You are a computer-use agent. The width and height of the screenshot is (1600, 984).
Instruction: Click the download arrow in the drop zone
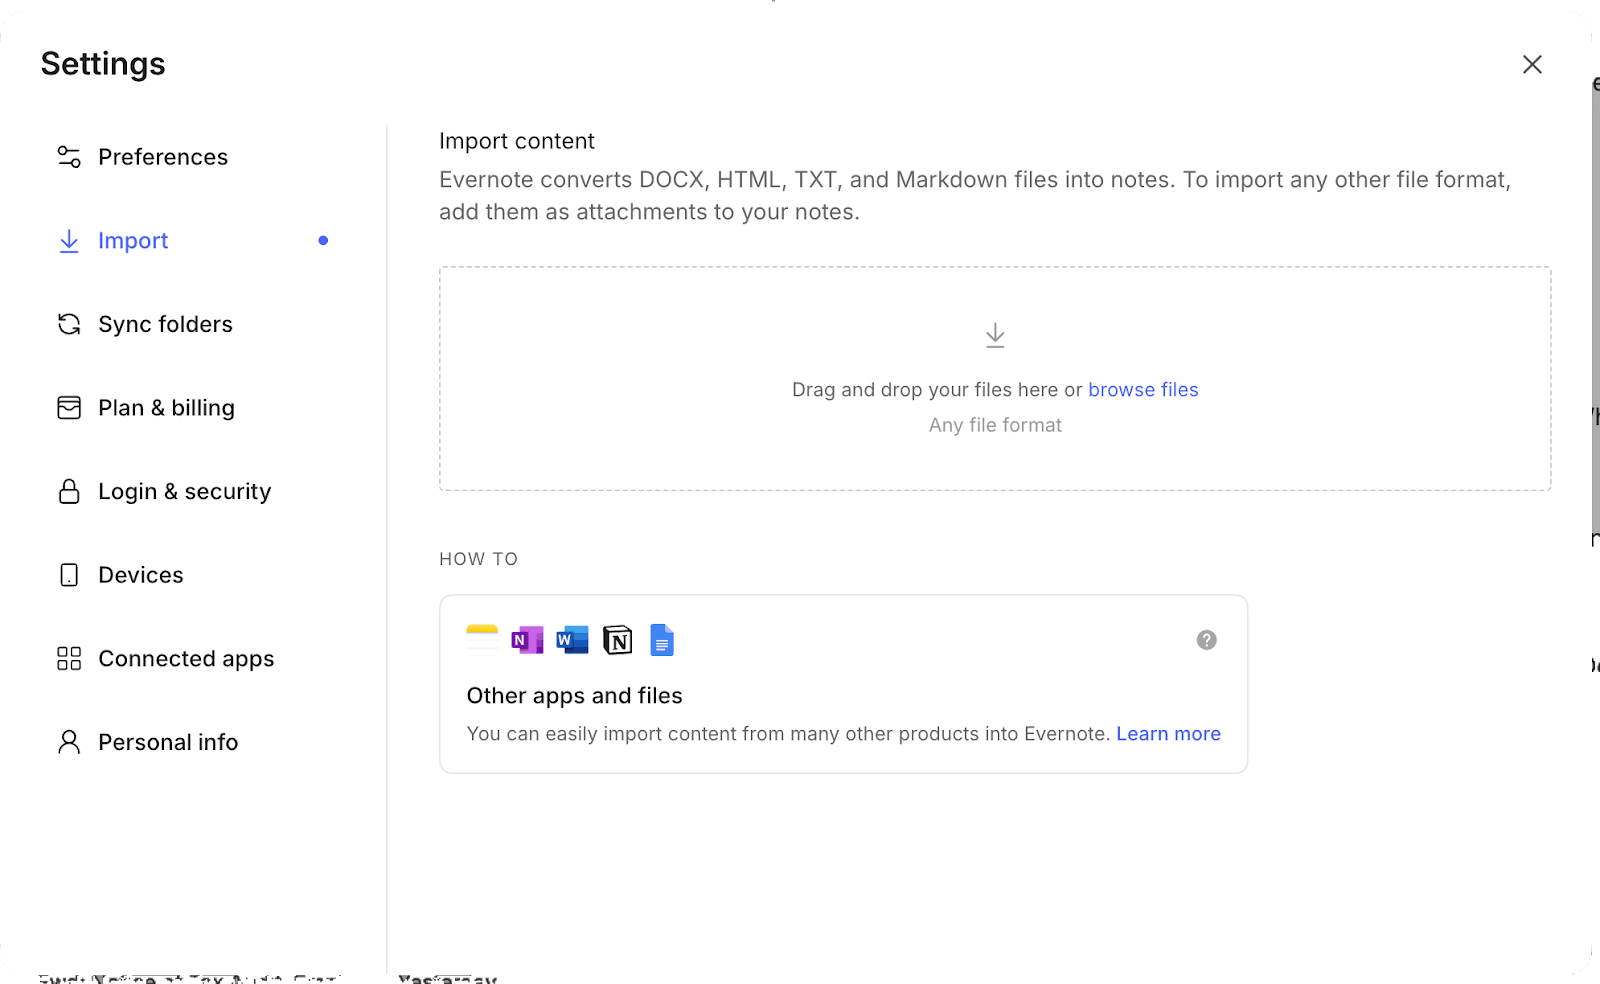click(995, 335)
